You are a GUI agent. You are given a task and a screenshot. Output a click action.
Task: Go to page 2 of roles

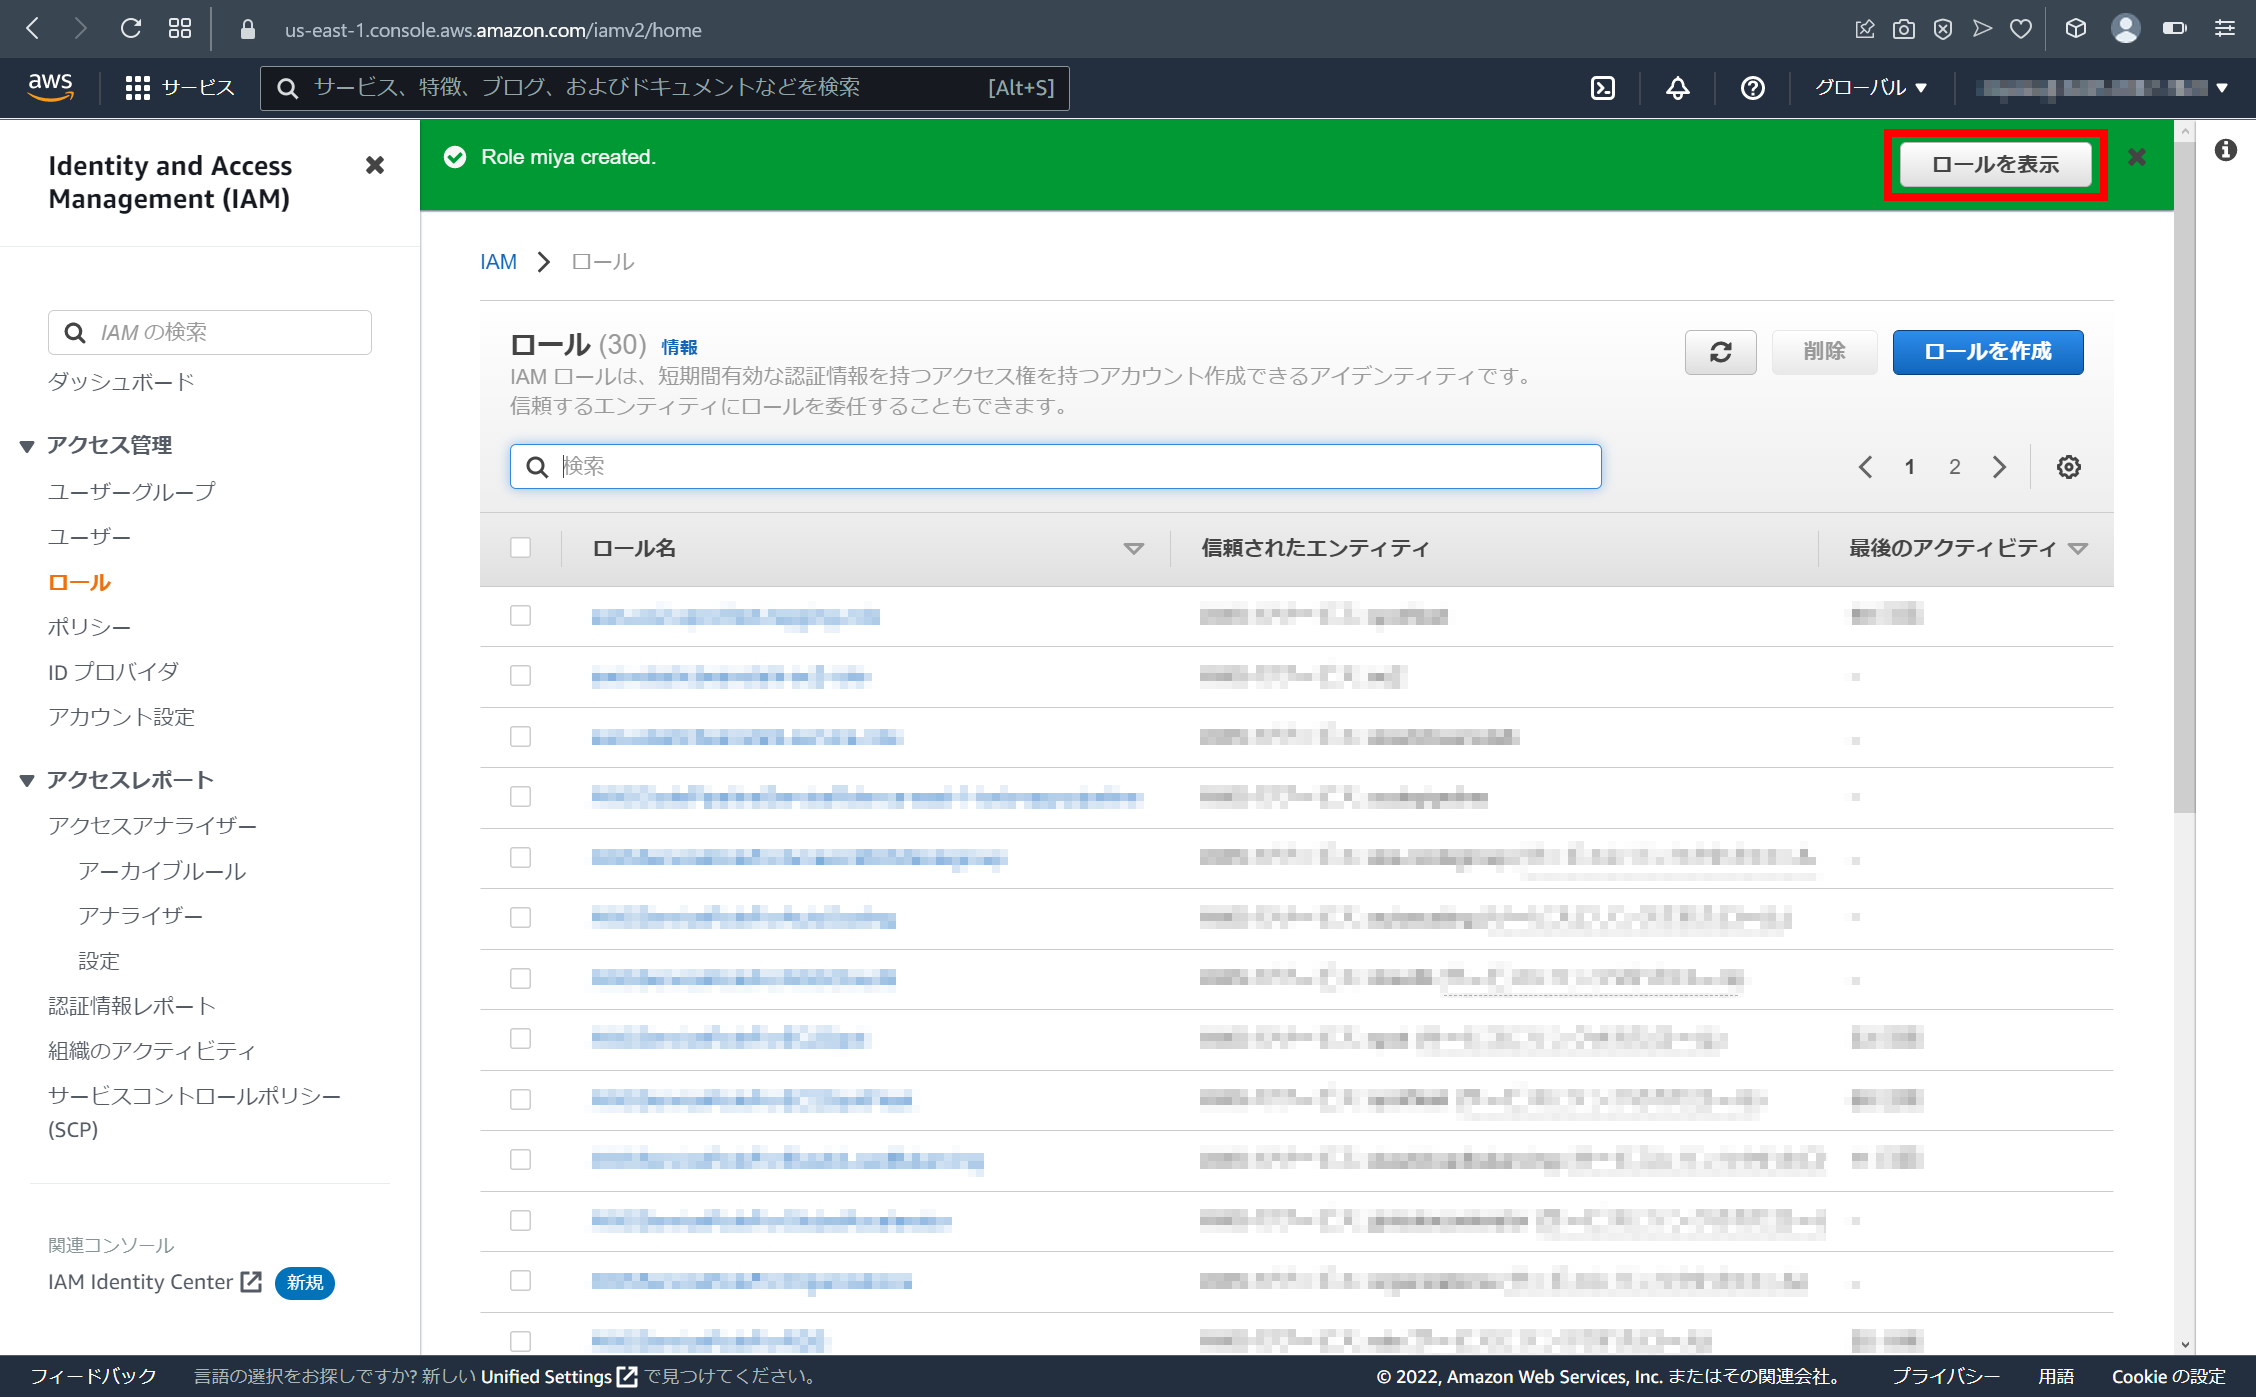point(1954,467)
